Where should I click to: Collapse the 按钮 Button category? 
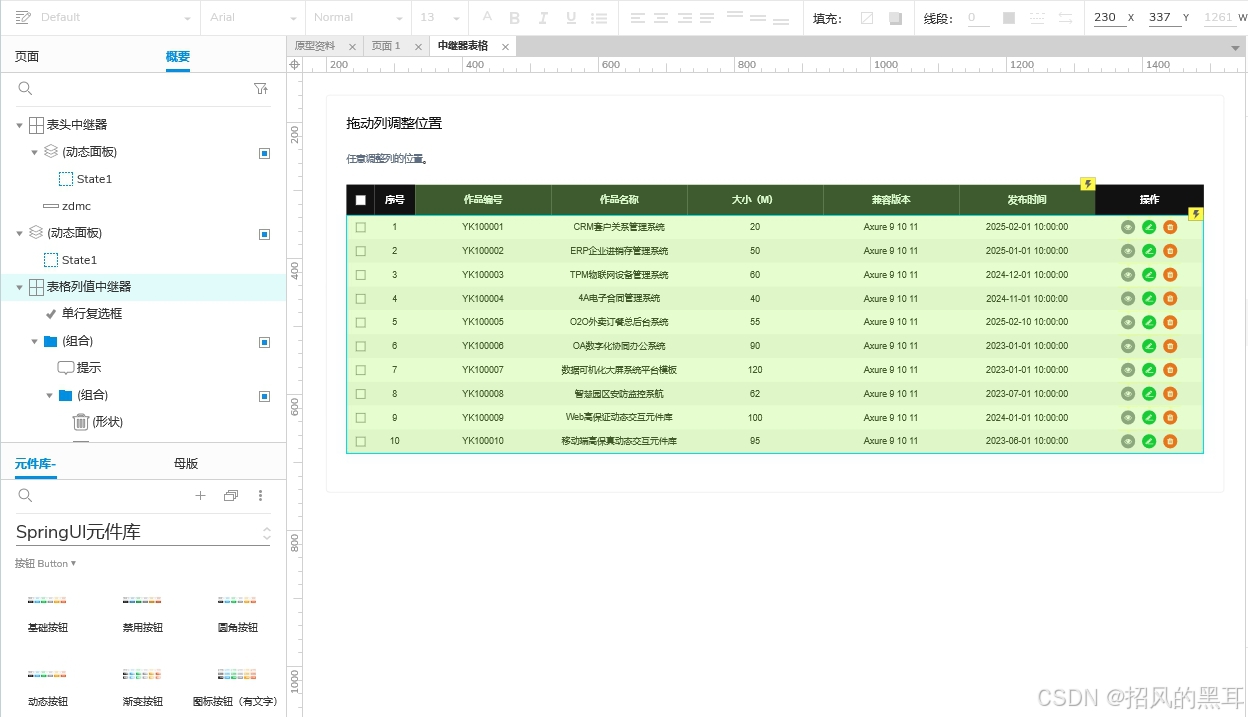46,564
